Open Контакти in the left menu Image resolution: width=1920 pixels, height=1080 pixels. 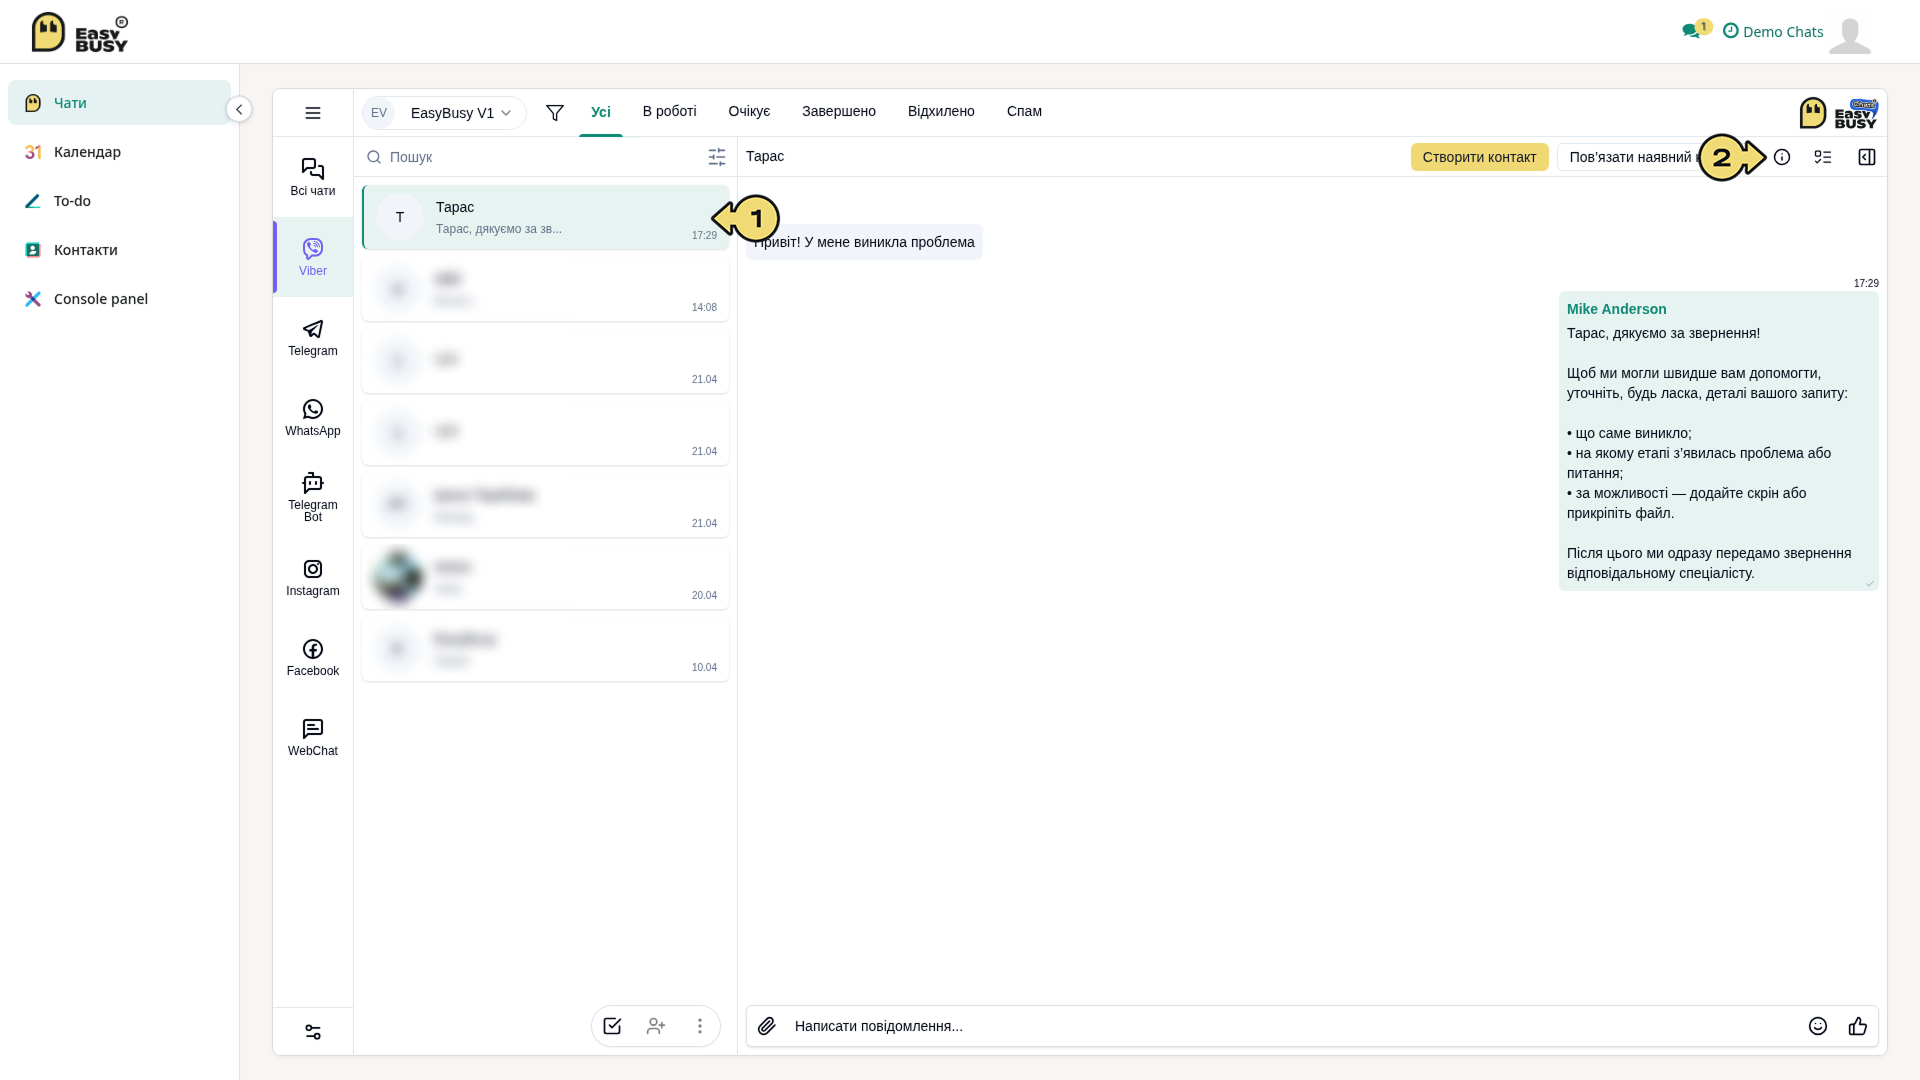[x=119, y=250]
